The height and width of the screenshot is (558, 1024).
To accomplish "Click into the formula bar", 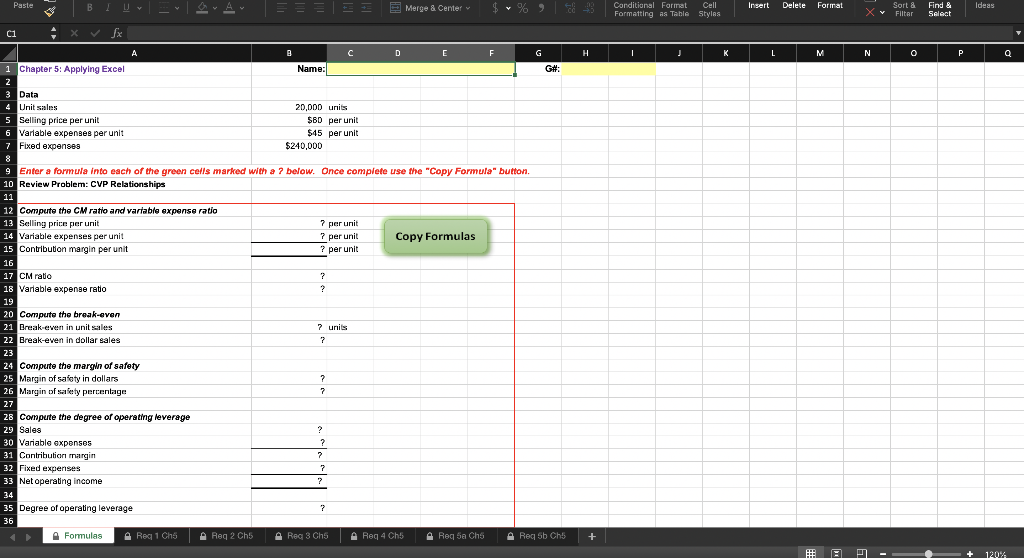I will (569, 33).
